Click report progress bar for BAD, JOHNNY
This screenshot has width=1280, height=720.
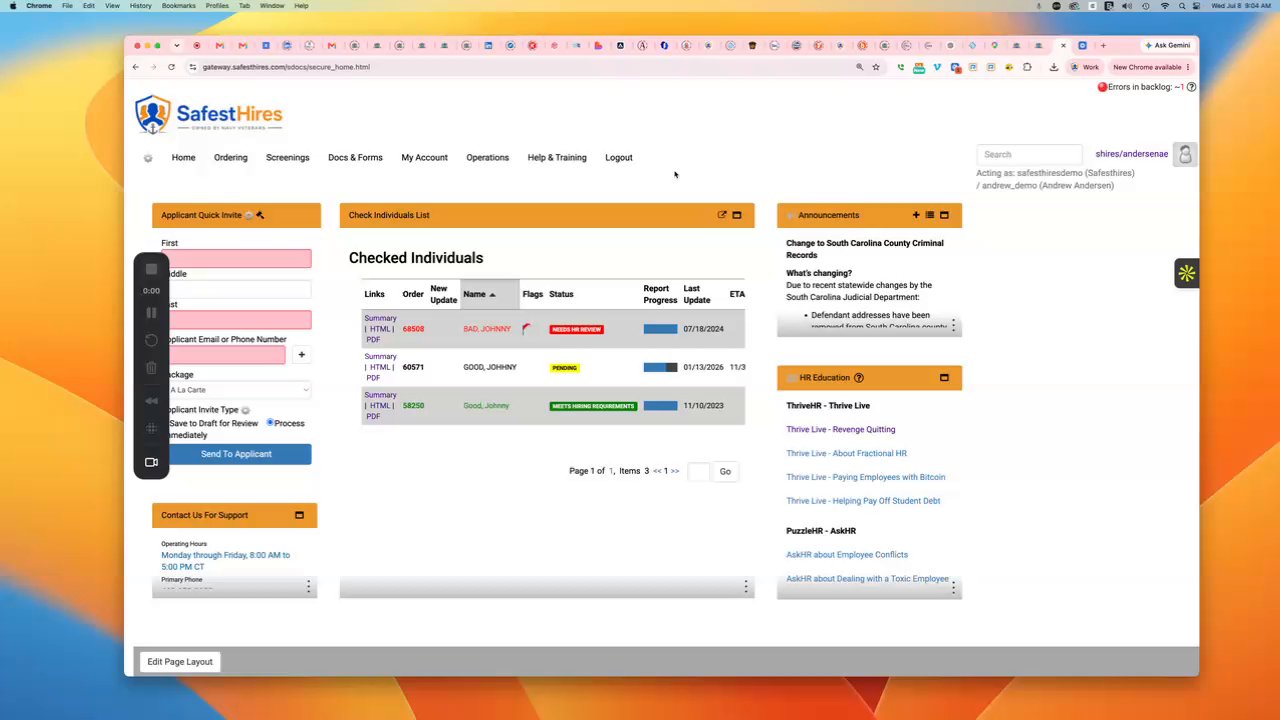[660, 329]
